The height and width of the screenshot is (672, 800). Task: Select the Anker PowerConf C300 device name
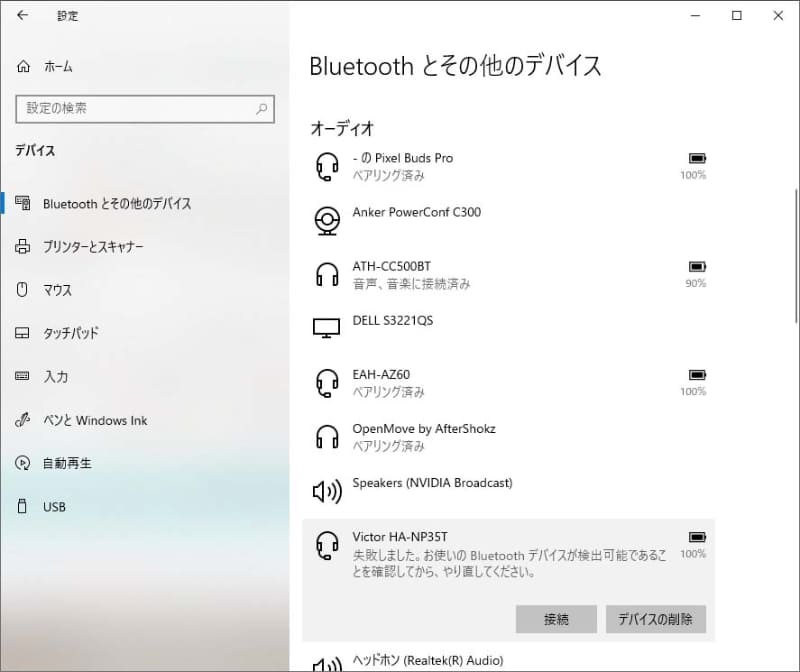click(x=417, y=212)
